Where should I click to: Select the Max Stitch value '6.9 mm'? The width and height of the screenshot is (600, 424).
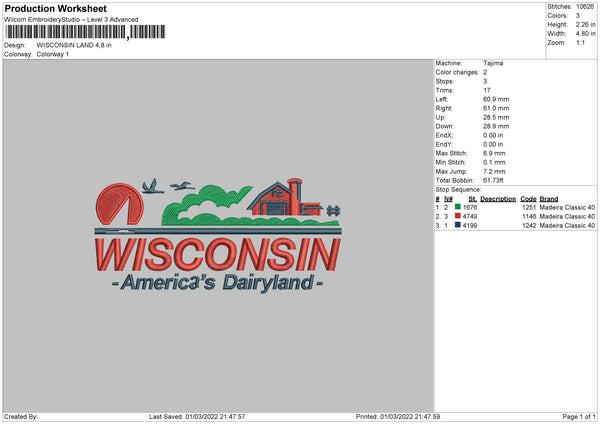click(494, 153)
